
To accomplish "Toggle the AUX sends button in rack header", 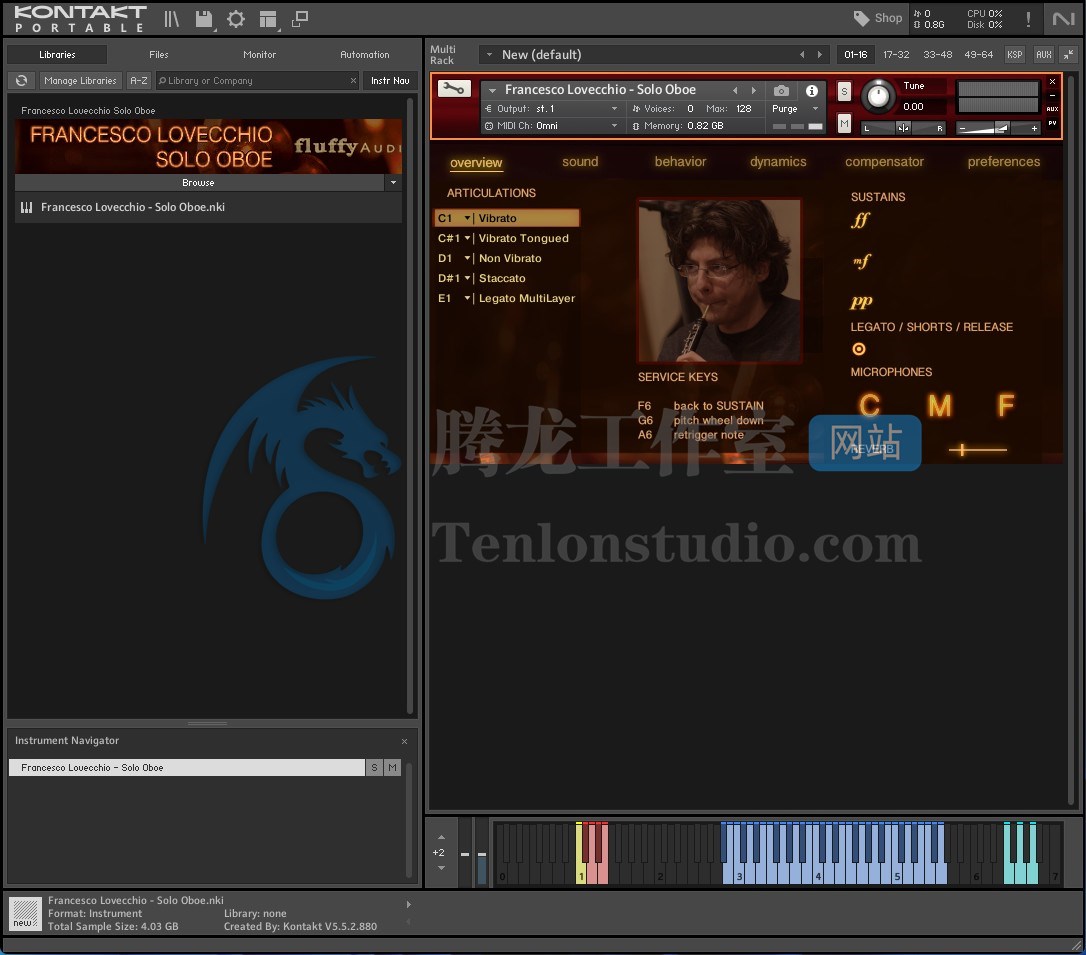I will (1044, 54).
